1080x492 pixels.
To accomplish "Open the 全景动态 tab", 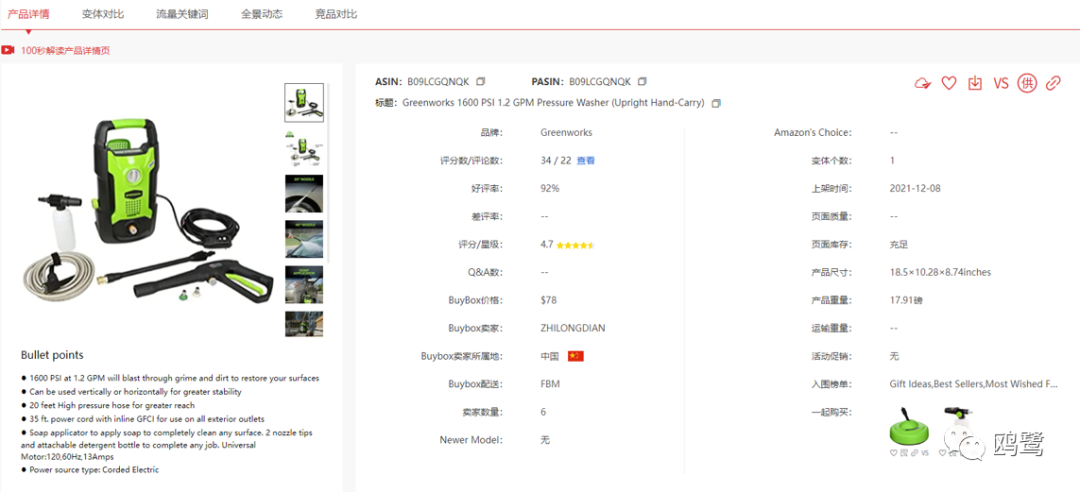I will pyautogui.click(x=262, y=14).
